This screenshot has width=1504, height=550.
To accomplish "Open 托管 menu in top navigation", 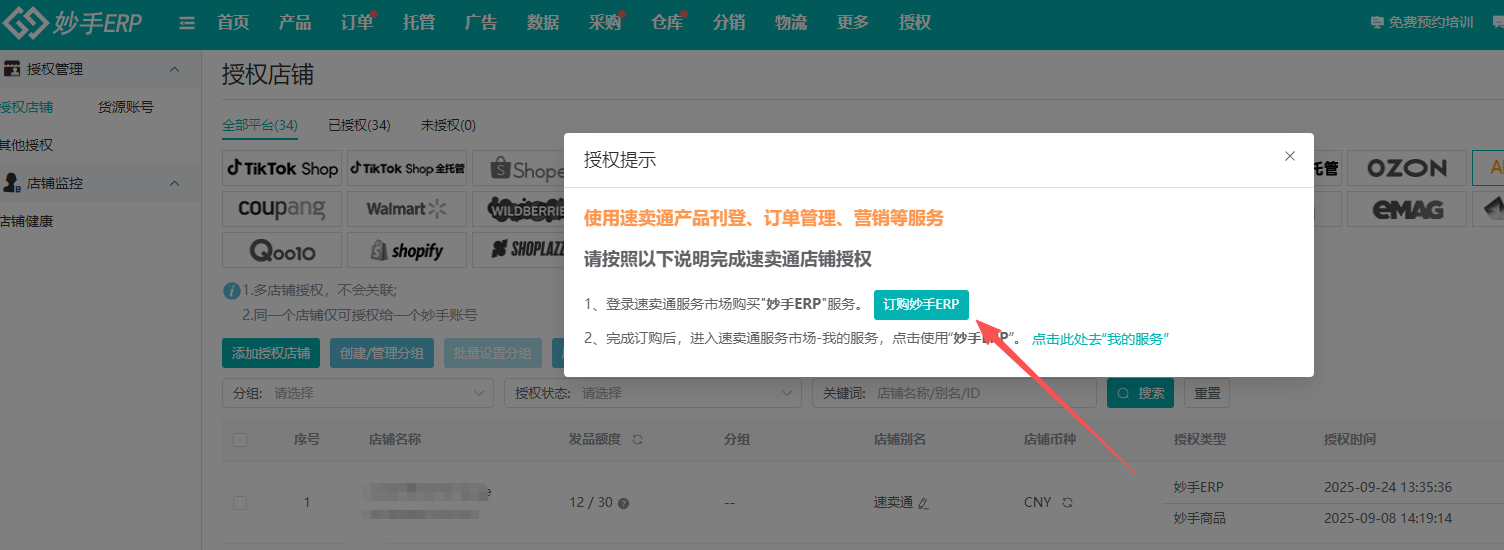I will pos(419,23).
